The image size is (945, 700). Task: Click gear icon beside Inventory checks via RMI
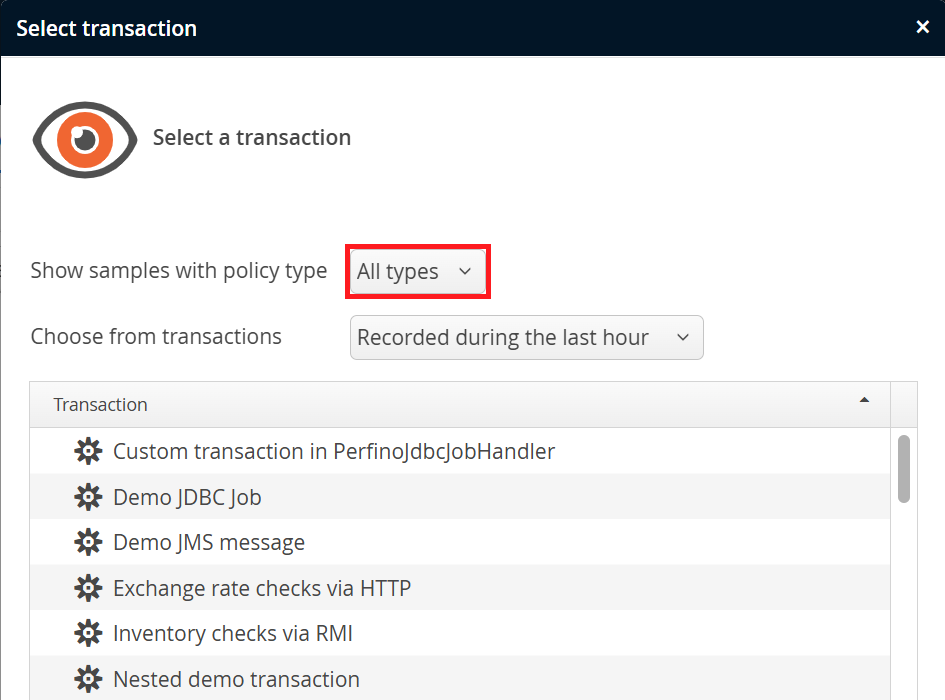tap(88, 633)
